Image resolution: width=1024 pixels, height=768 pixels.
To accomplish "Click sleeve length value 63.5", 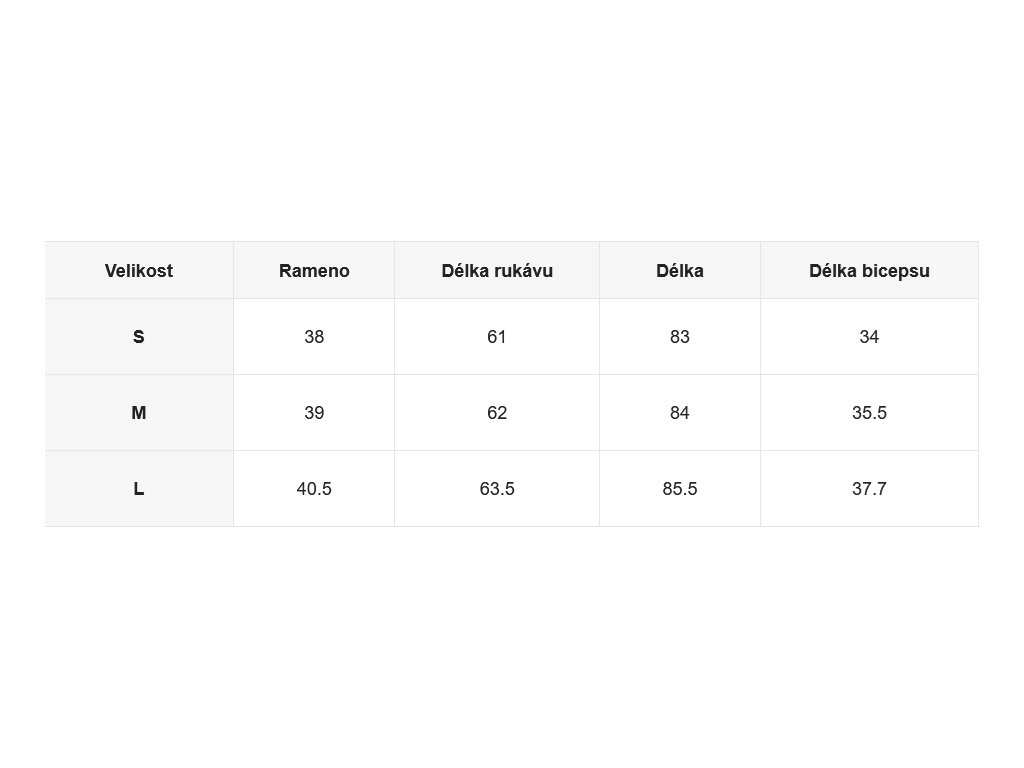I will (x=497, y=488).
